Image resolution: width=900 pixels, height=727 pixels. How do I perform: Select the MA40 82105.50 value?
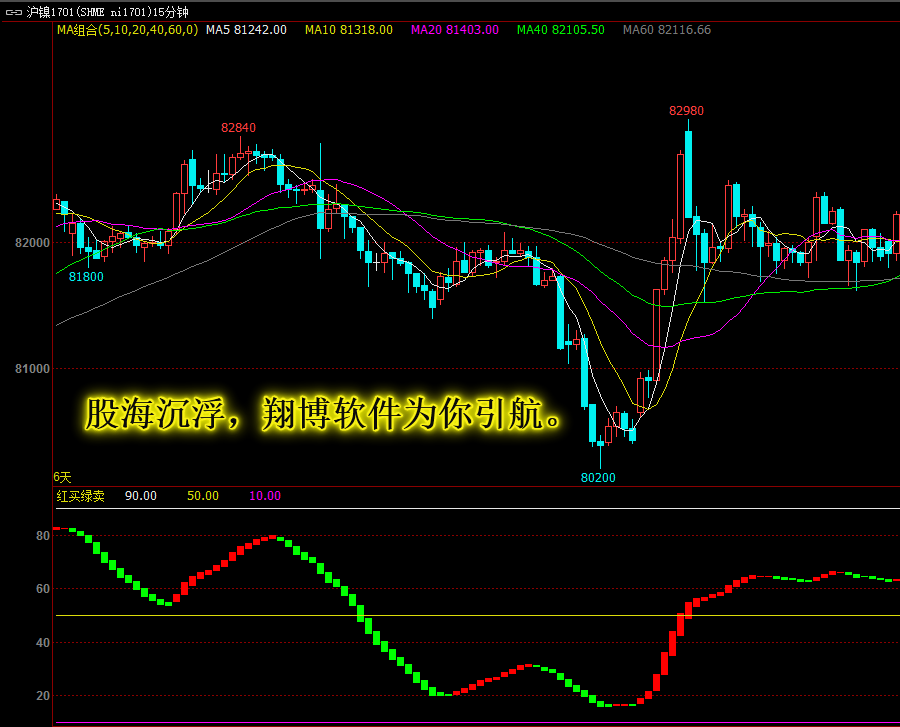[x=561, y=30]
